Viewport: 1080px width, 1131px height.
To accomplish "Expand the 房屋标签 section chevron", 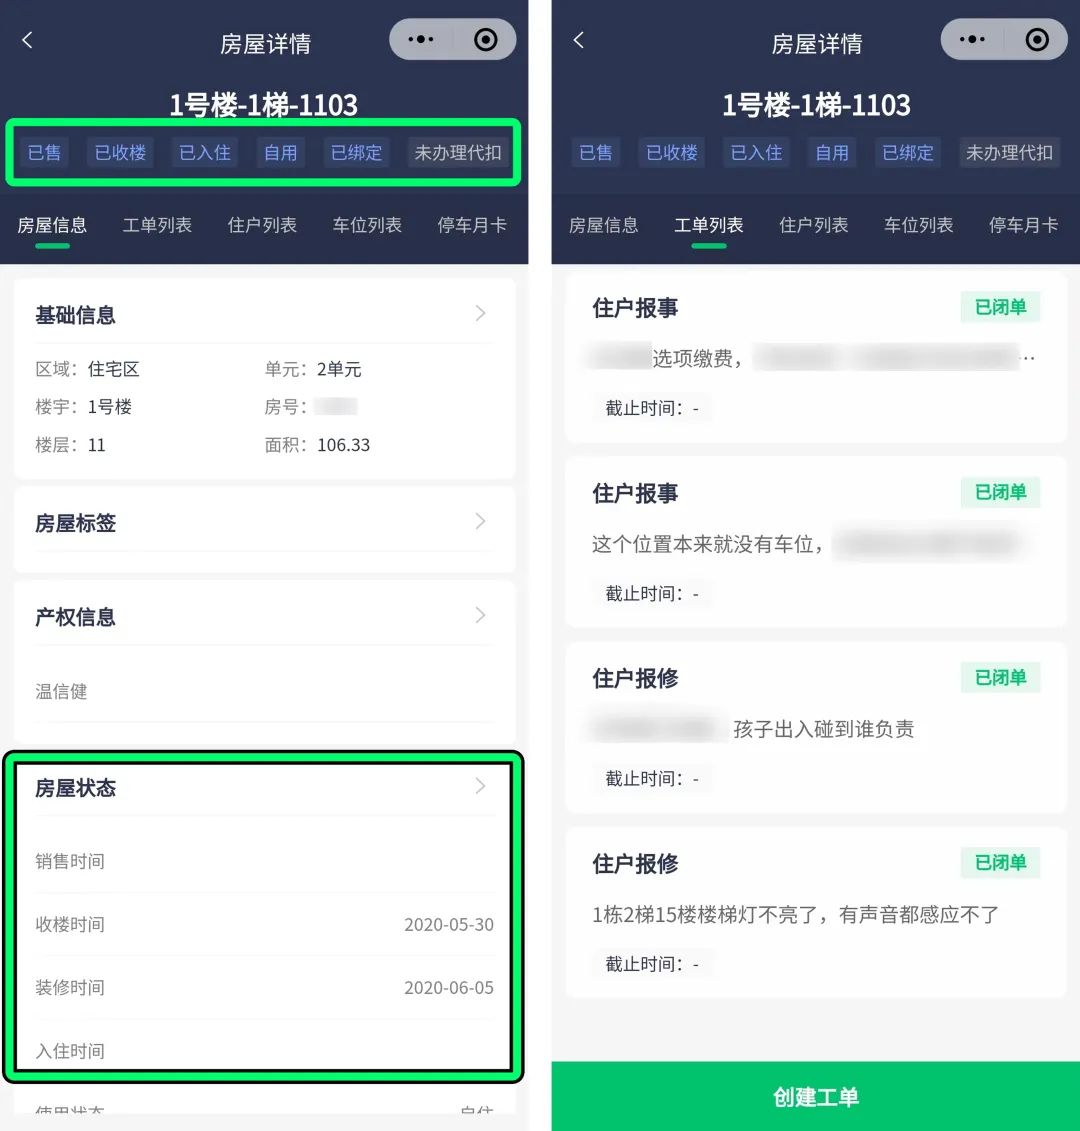I will 481,522.
